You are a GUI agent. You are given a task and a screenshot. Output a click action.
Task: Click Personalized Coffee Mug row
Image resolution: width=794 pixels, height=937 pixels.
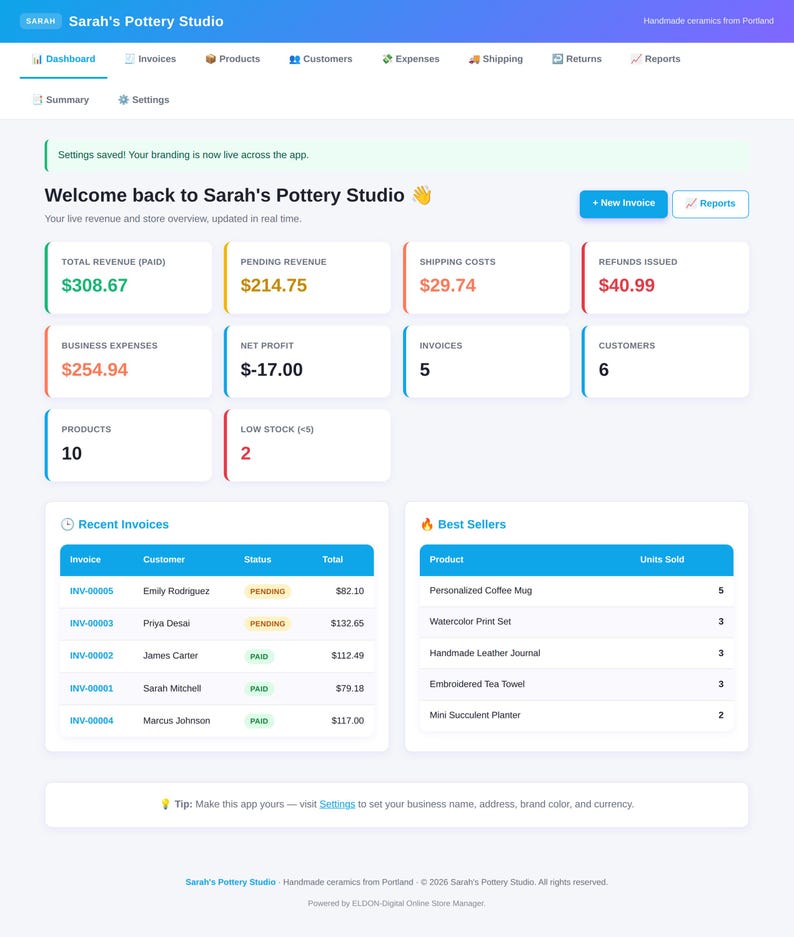(x=577, y=590)
